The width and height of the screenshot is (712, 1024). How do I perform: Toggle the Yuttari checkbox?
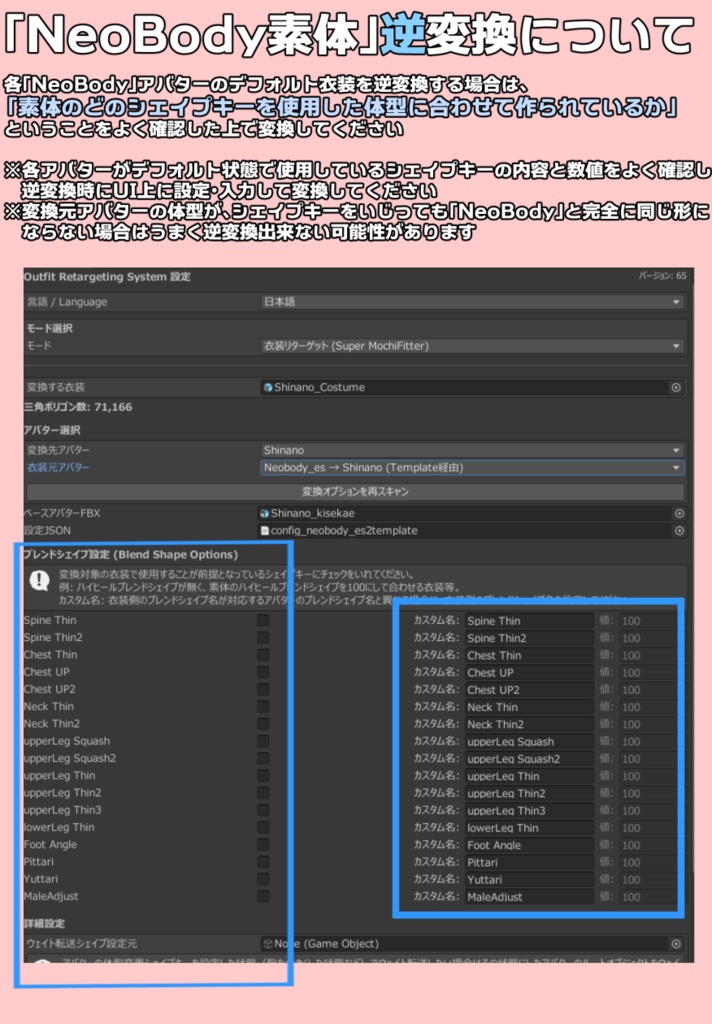(263, 879)
